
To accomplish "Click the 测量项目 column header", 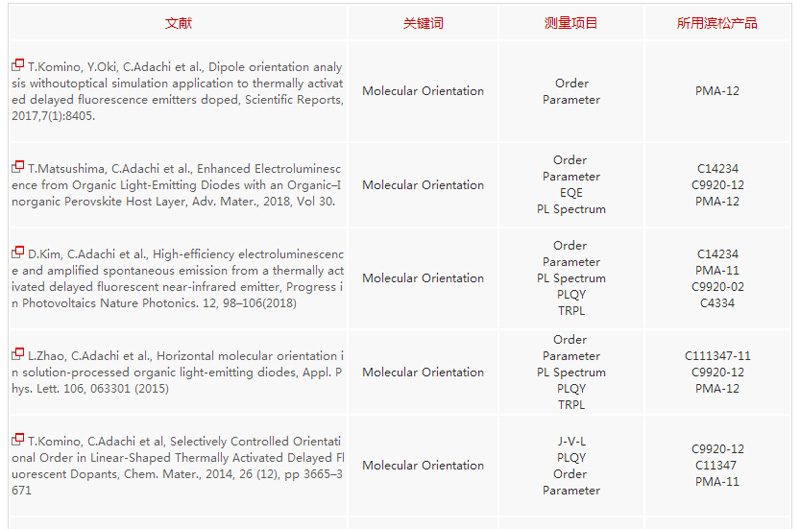I will (x=571, y=23).
